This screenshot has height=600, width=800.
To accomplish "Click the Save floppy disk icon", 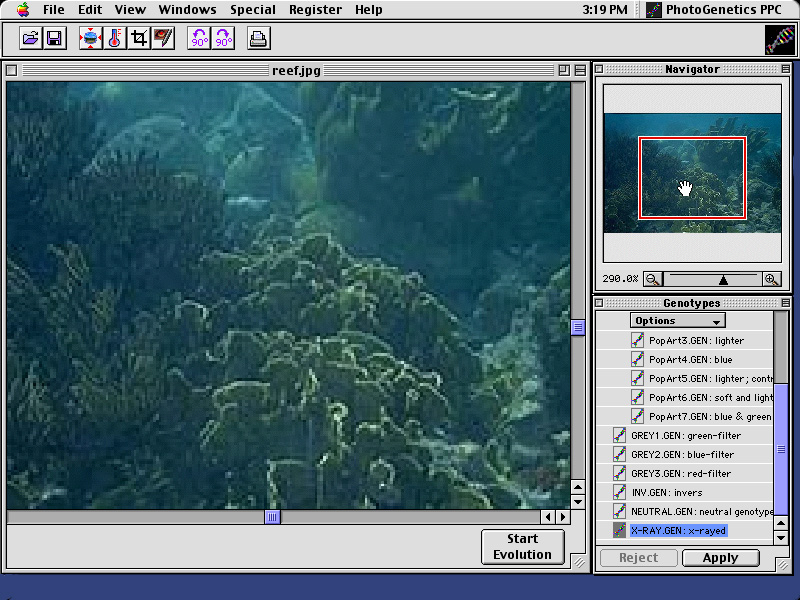I will [55, 39].
